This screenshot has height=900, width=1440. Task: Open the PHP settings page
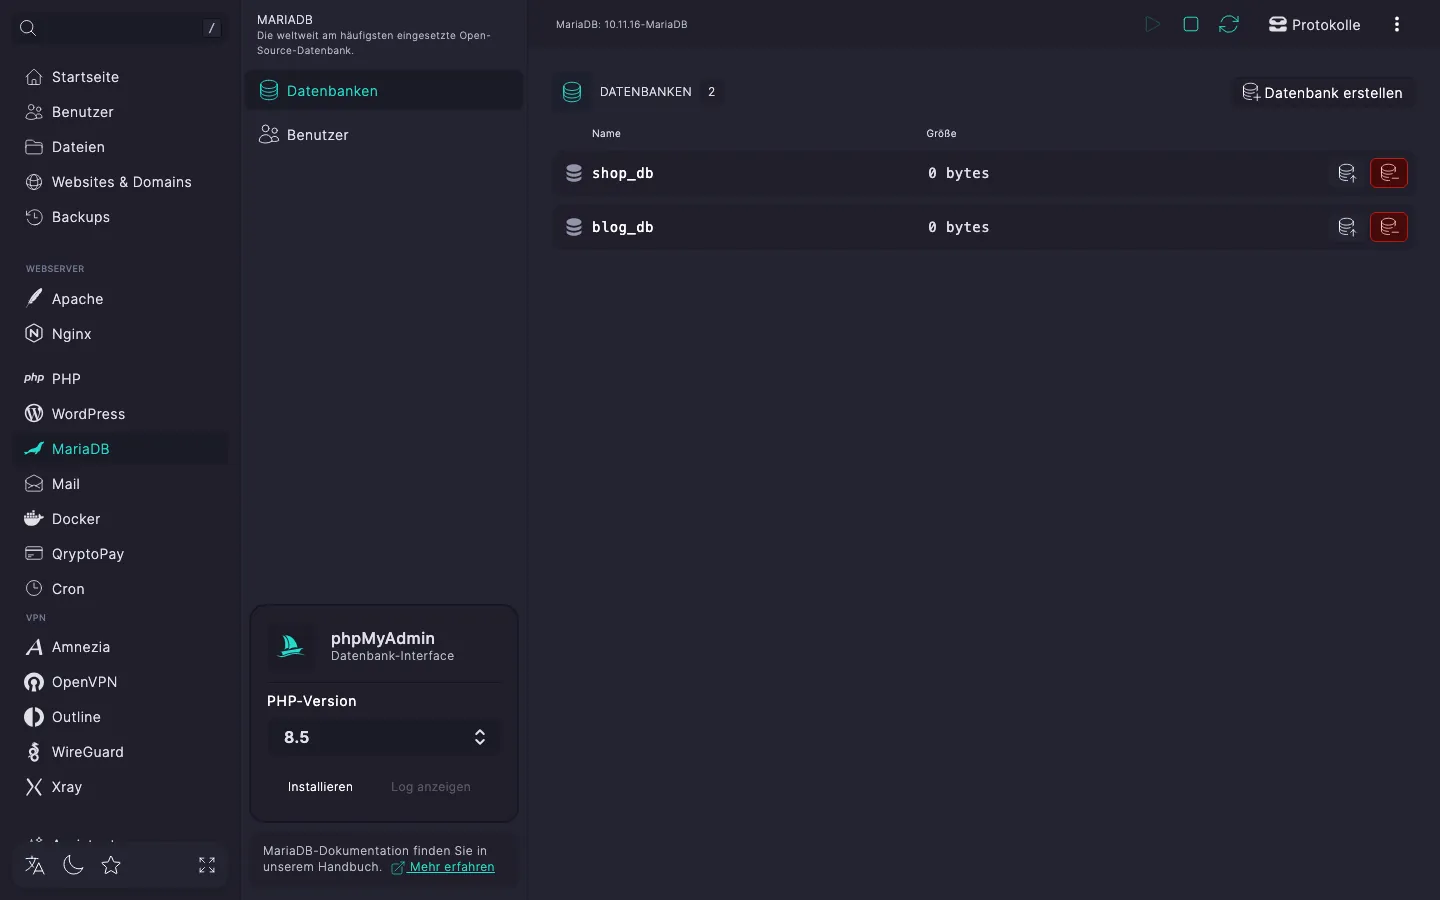120,379
